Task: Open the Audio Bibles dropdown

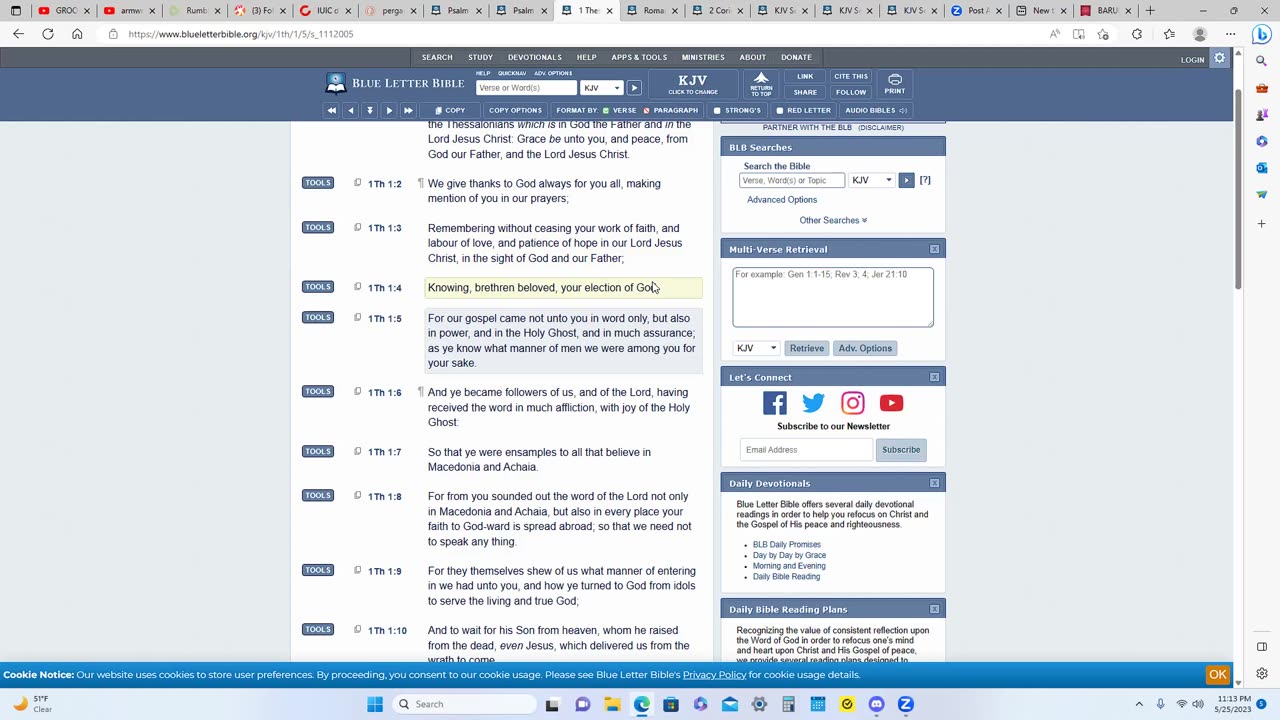Action: point(875,110)
